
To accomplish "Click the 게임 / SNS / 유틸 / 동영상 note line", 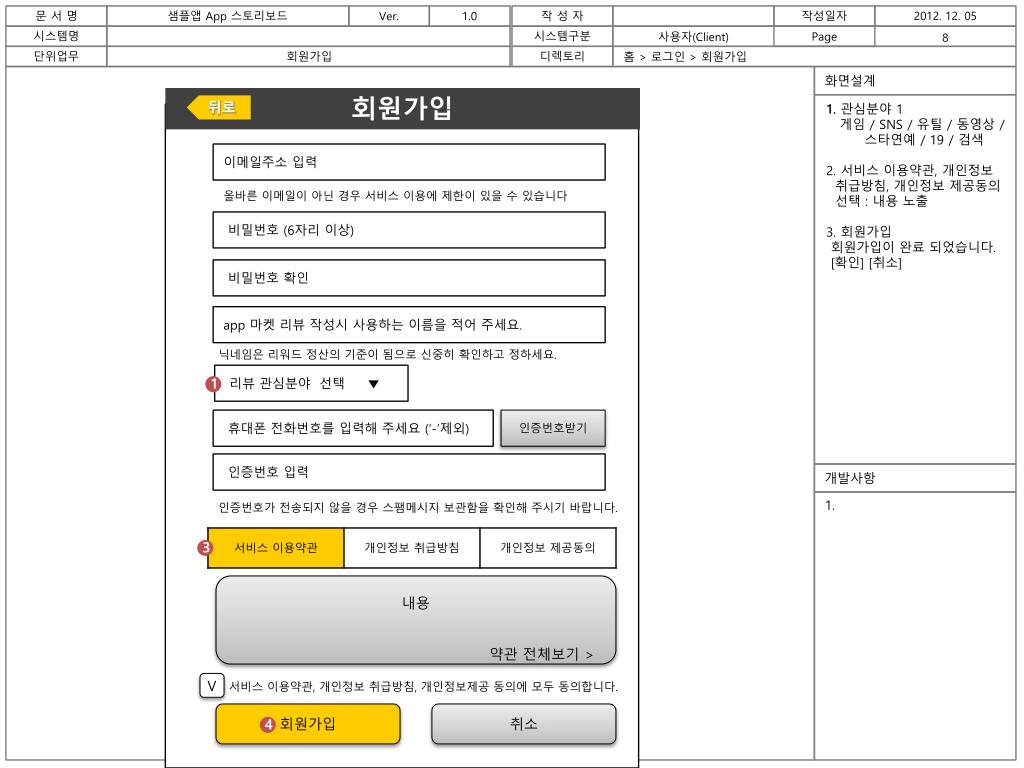I will click(922, 124).
